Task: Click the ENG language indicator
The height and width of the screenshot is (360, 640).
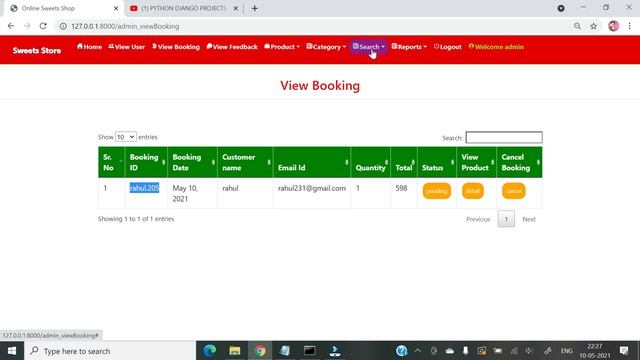Action: tap(567, 351)
